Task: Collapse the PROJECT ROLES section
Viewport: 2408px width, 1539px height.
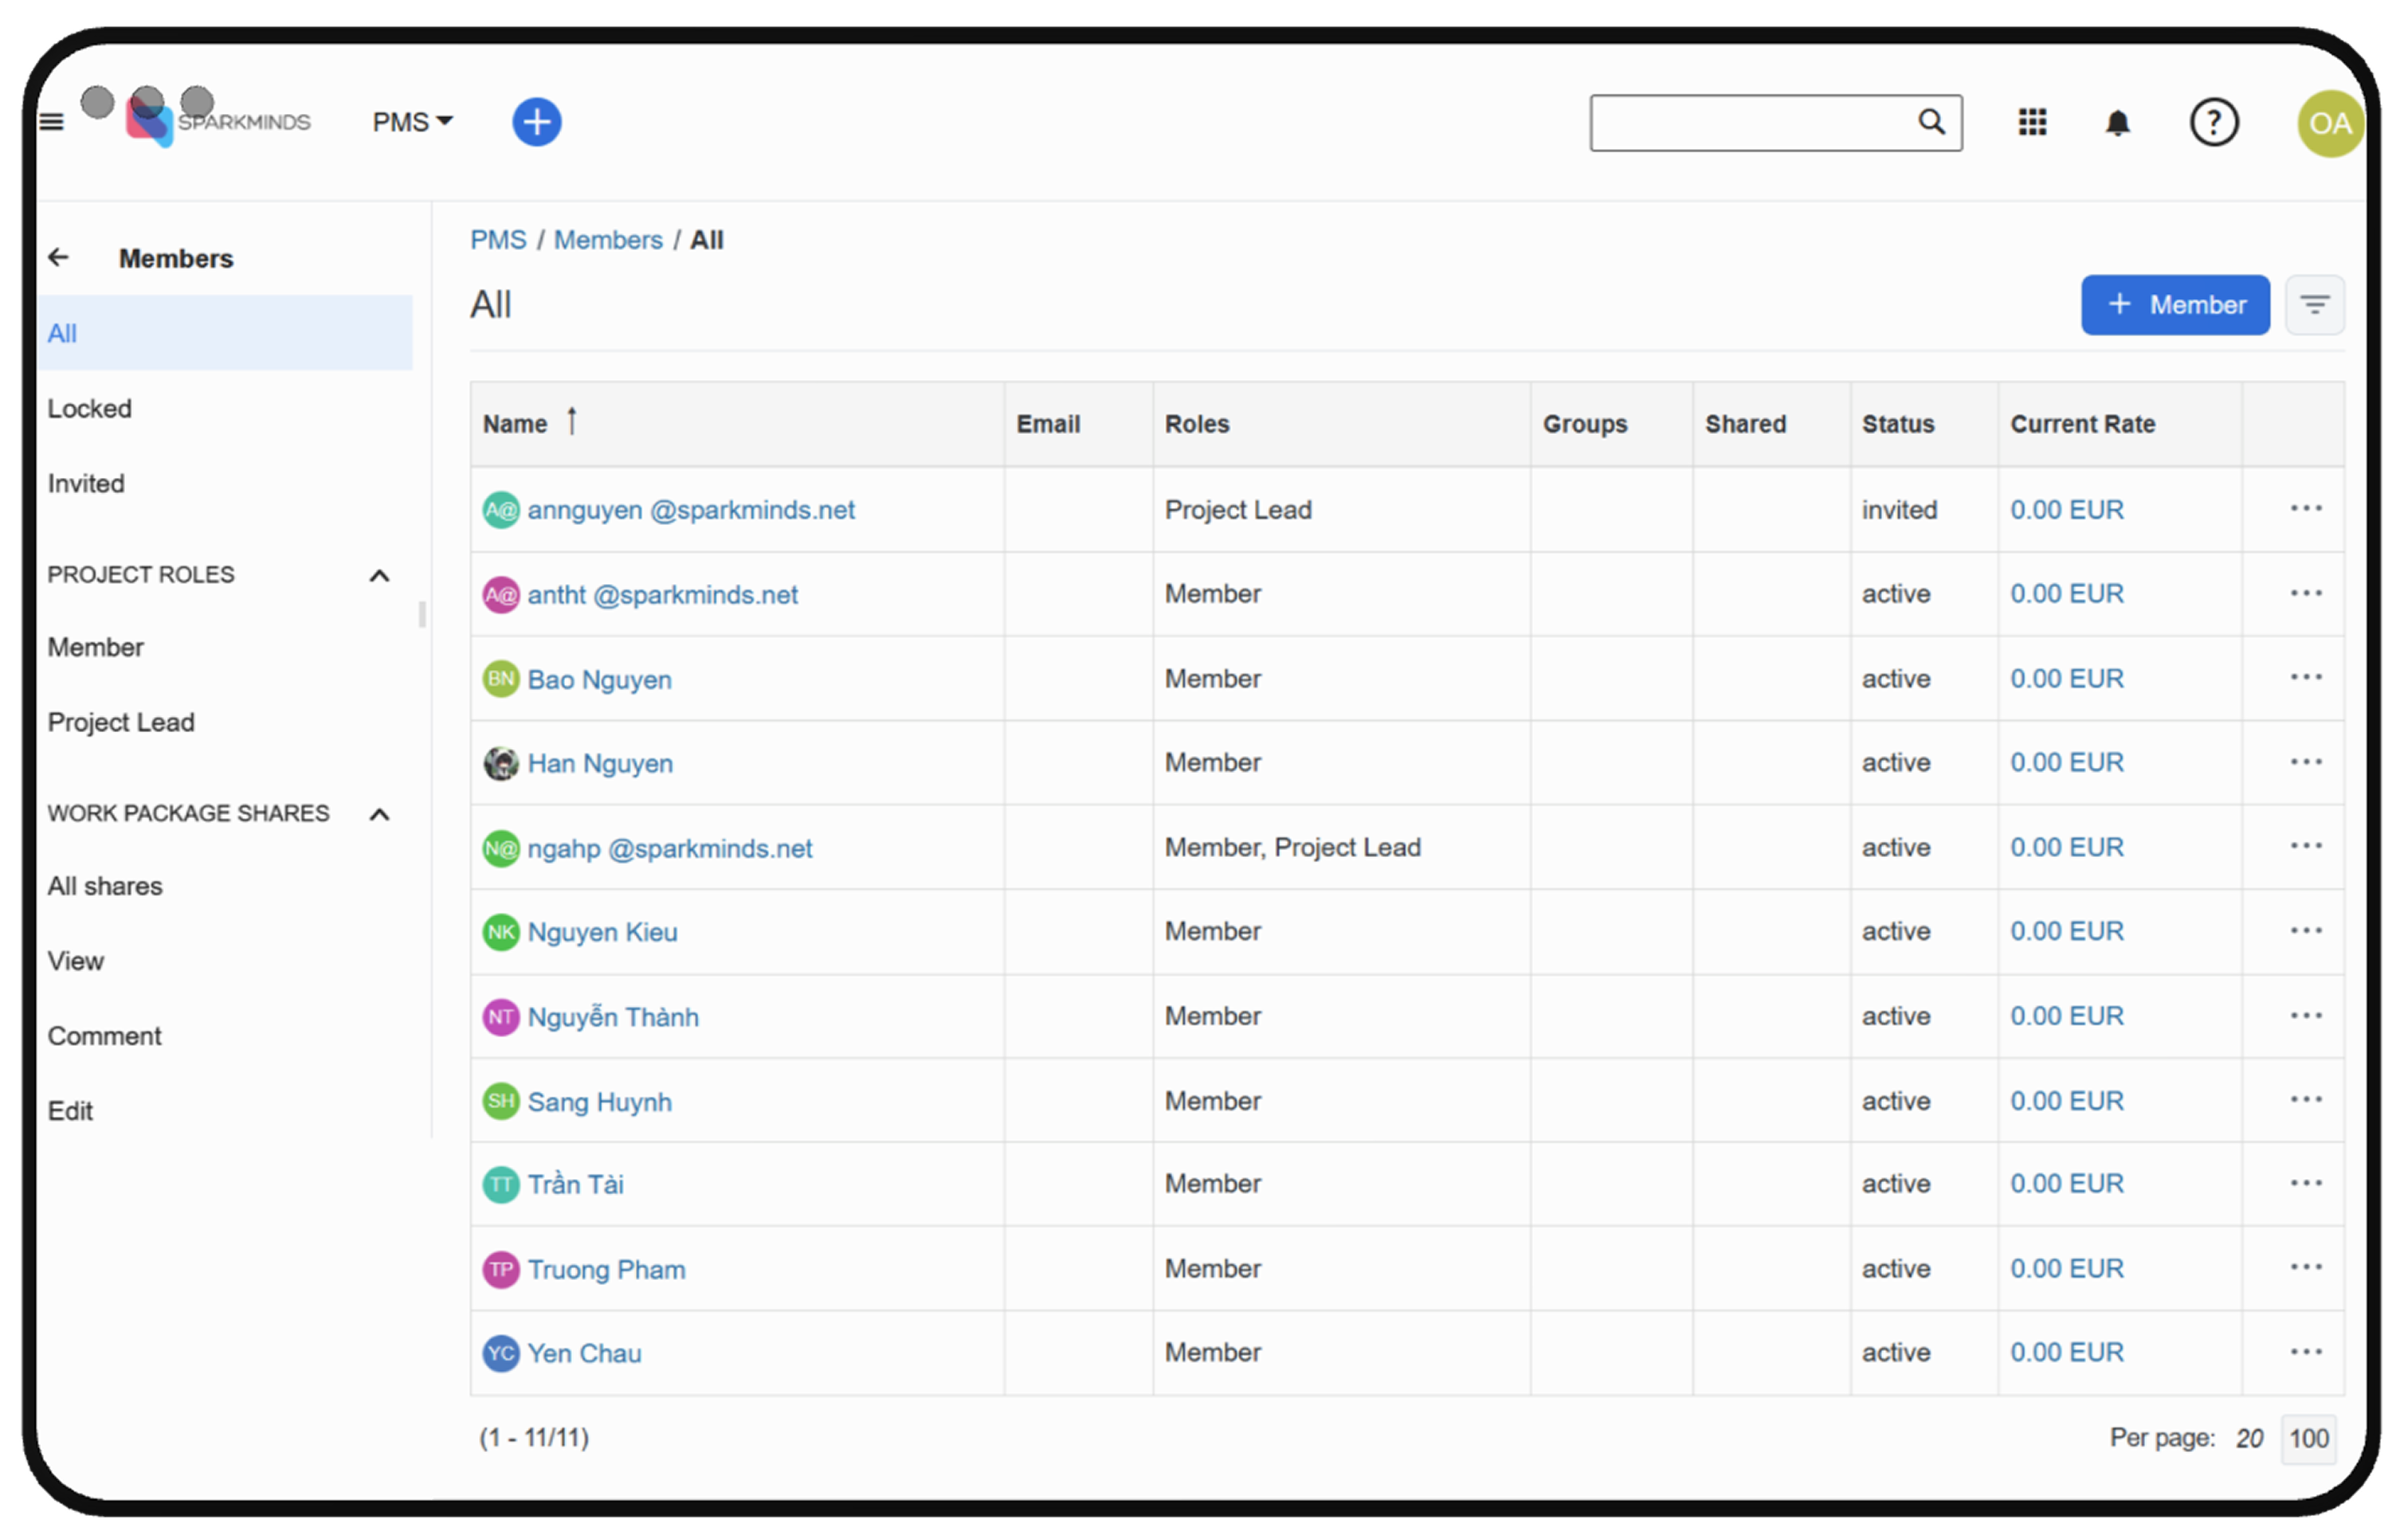Action: [x=379, y=575]
